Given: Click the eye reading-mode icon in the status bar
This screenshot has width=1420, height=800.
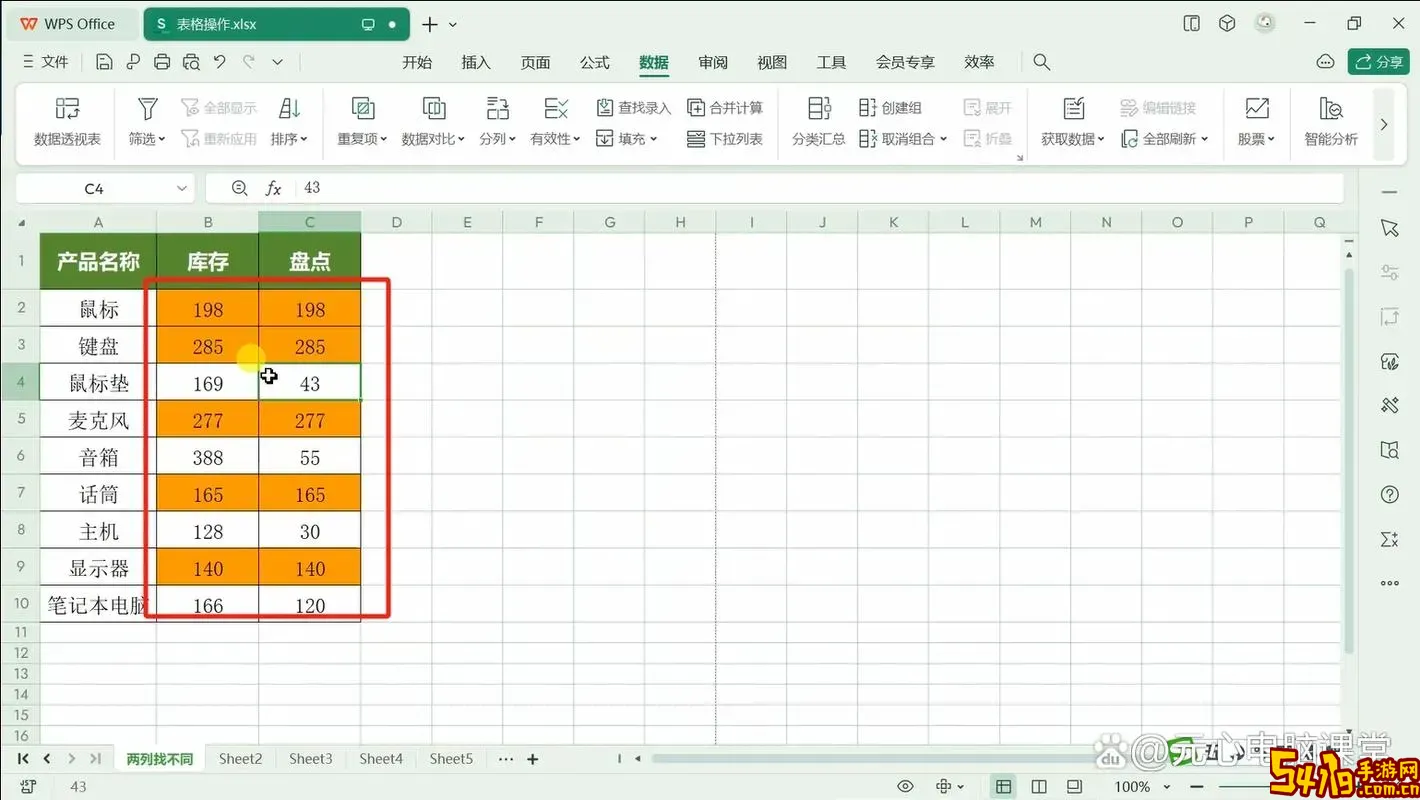Looking at the screenshot, I should click(x=905, y=786).
